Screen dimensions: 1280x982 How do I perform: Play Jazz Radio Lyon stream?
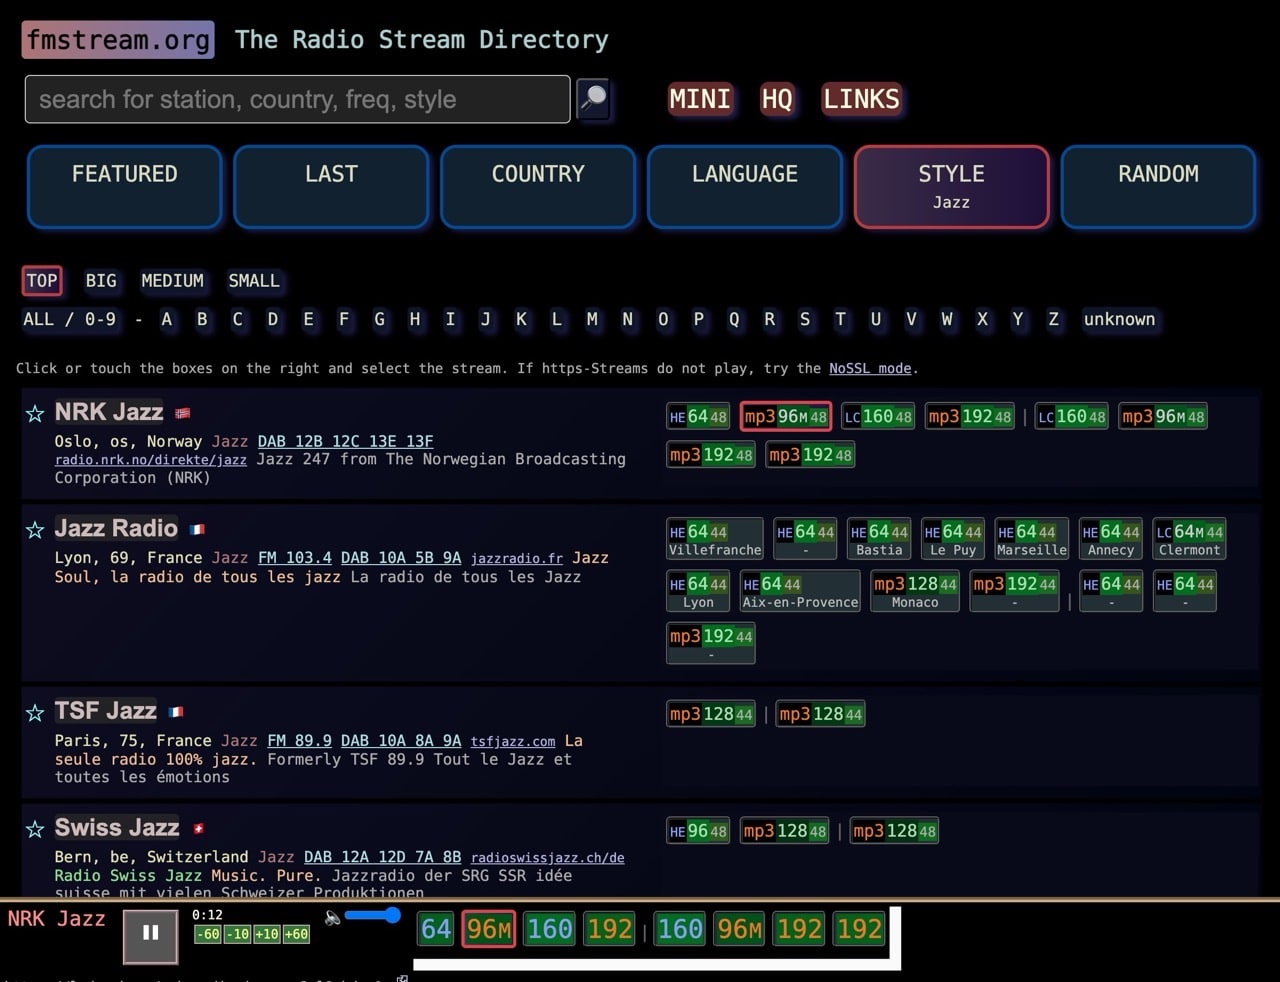pyautogui.click(x=698, y=591)
